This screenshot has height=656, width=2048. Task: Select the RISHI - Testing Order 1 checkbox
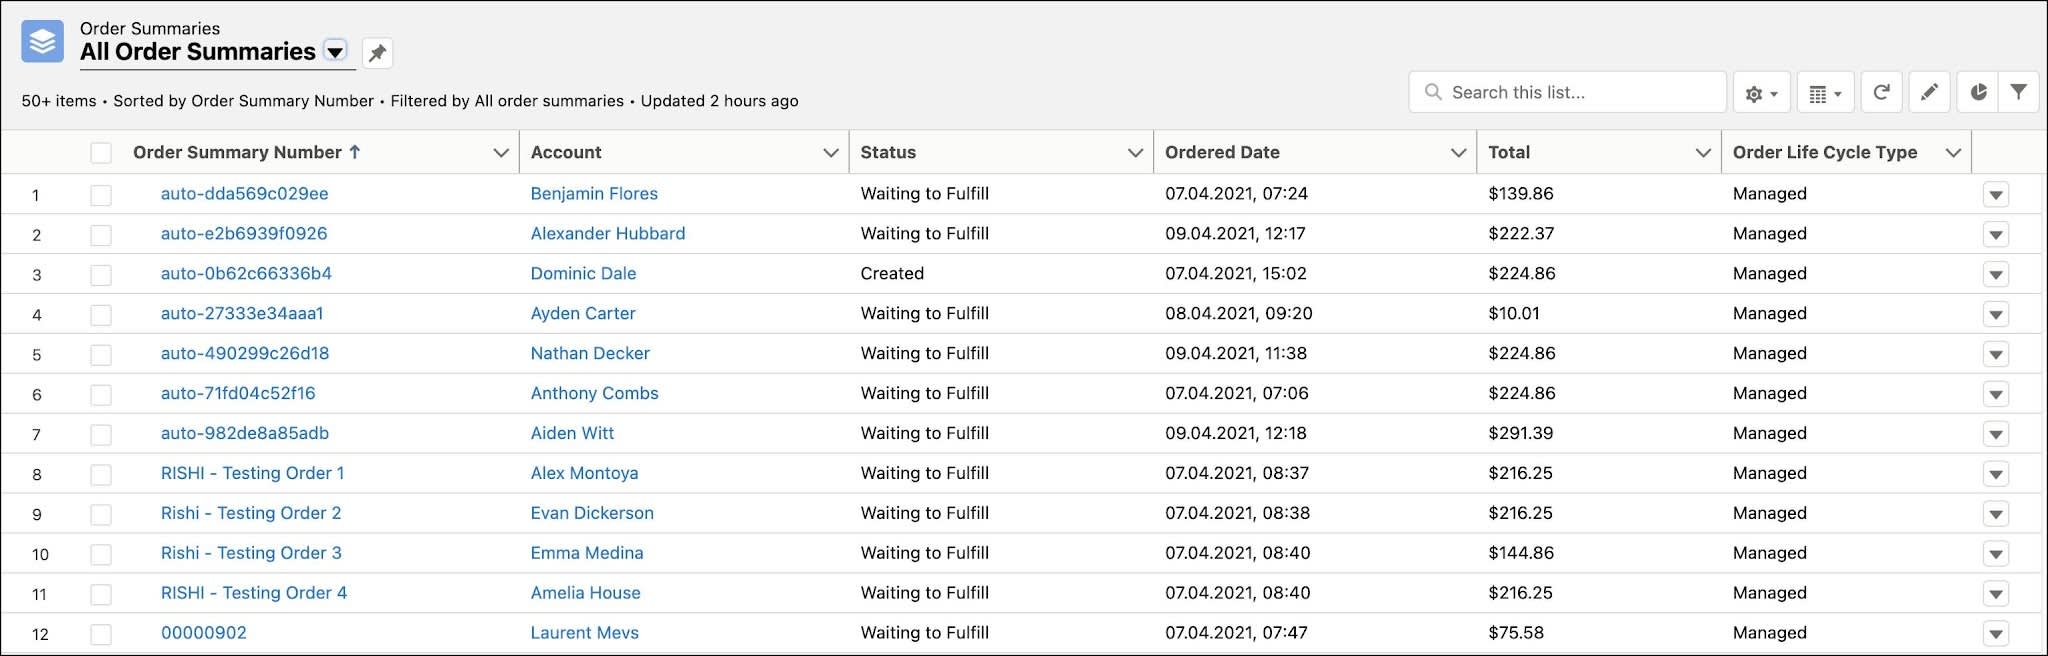pyautogui.click(x=101, y=475)
